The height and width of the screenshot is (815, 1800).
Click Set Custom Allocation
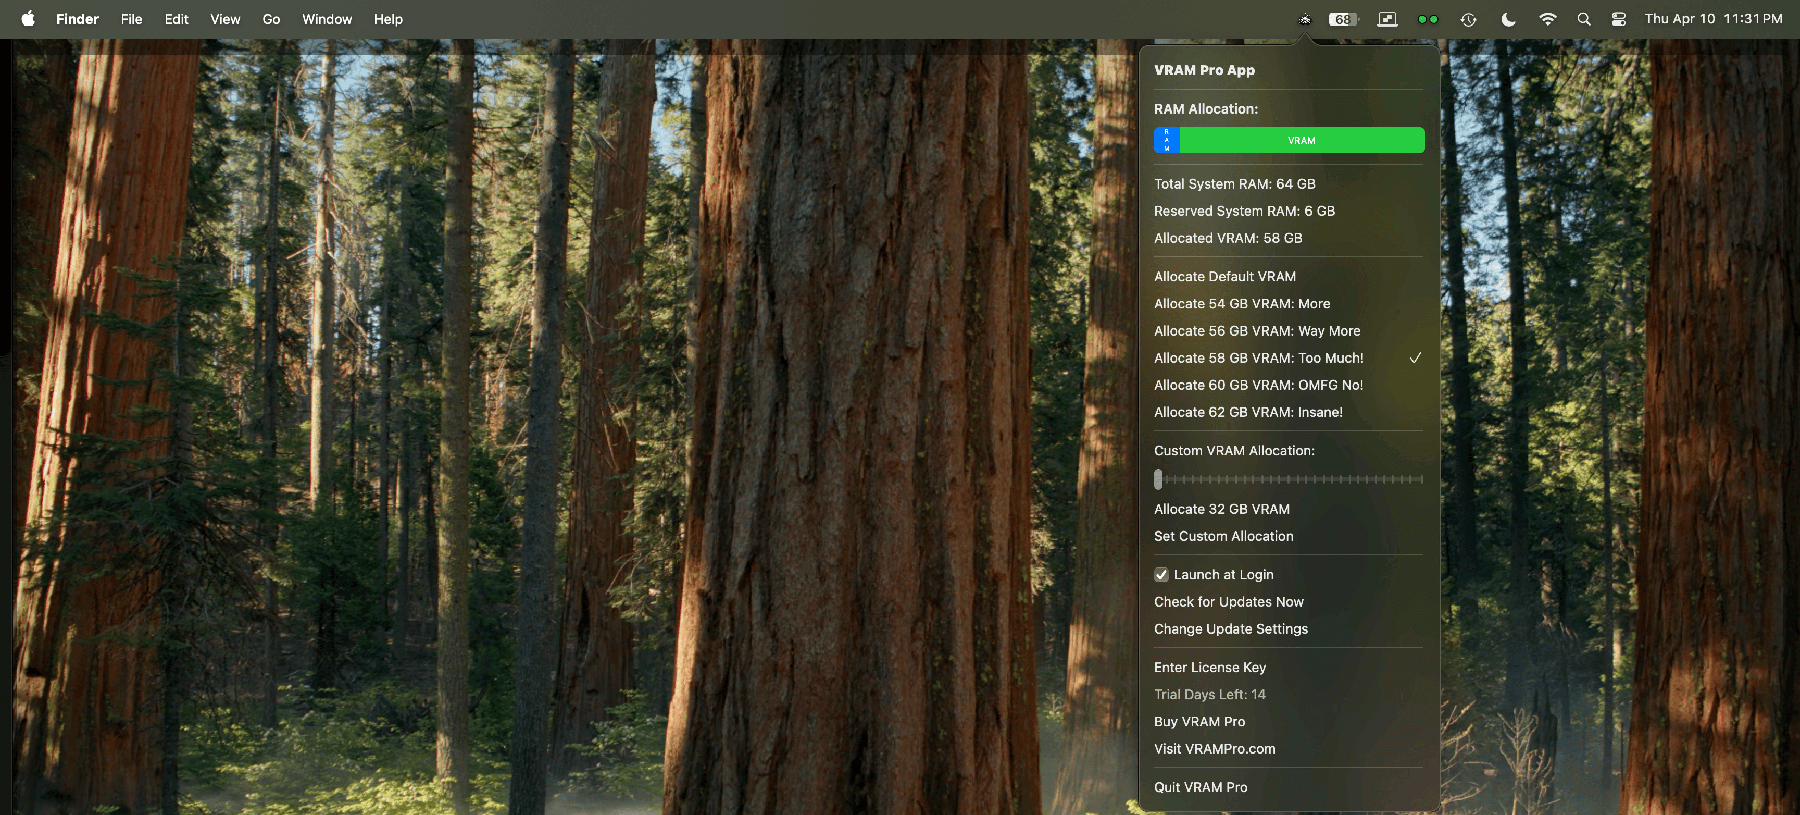tap(1223, 537)
